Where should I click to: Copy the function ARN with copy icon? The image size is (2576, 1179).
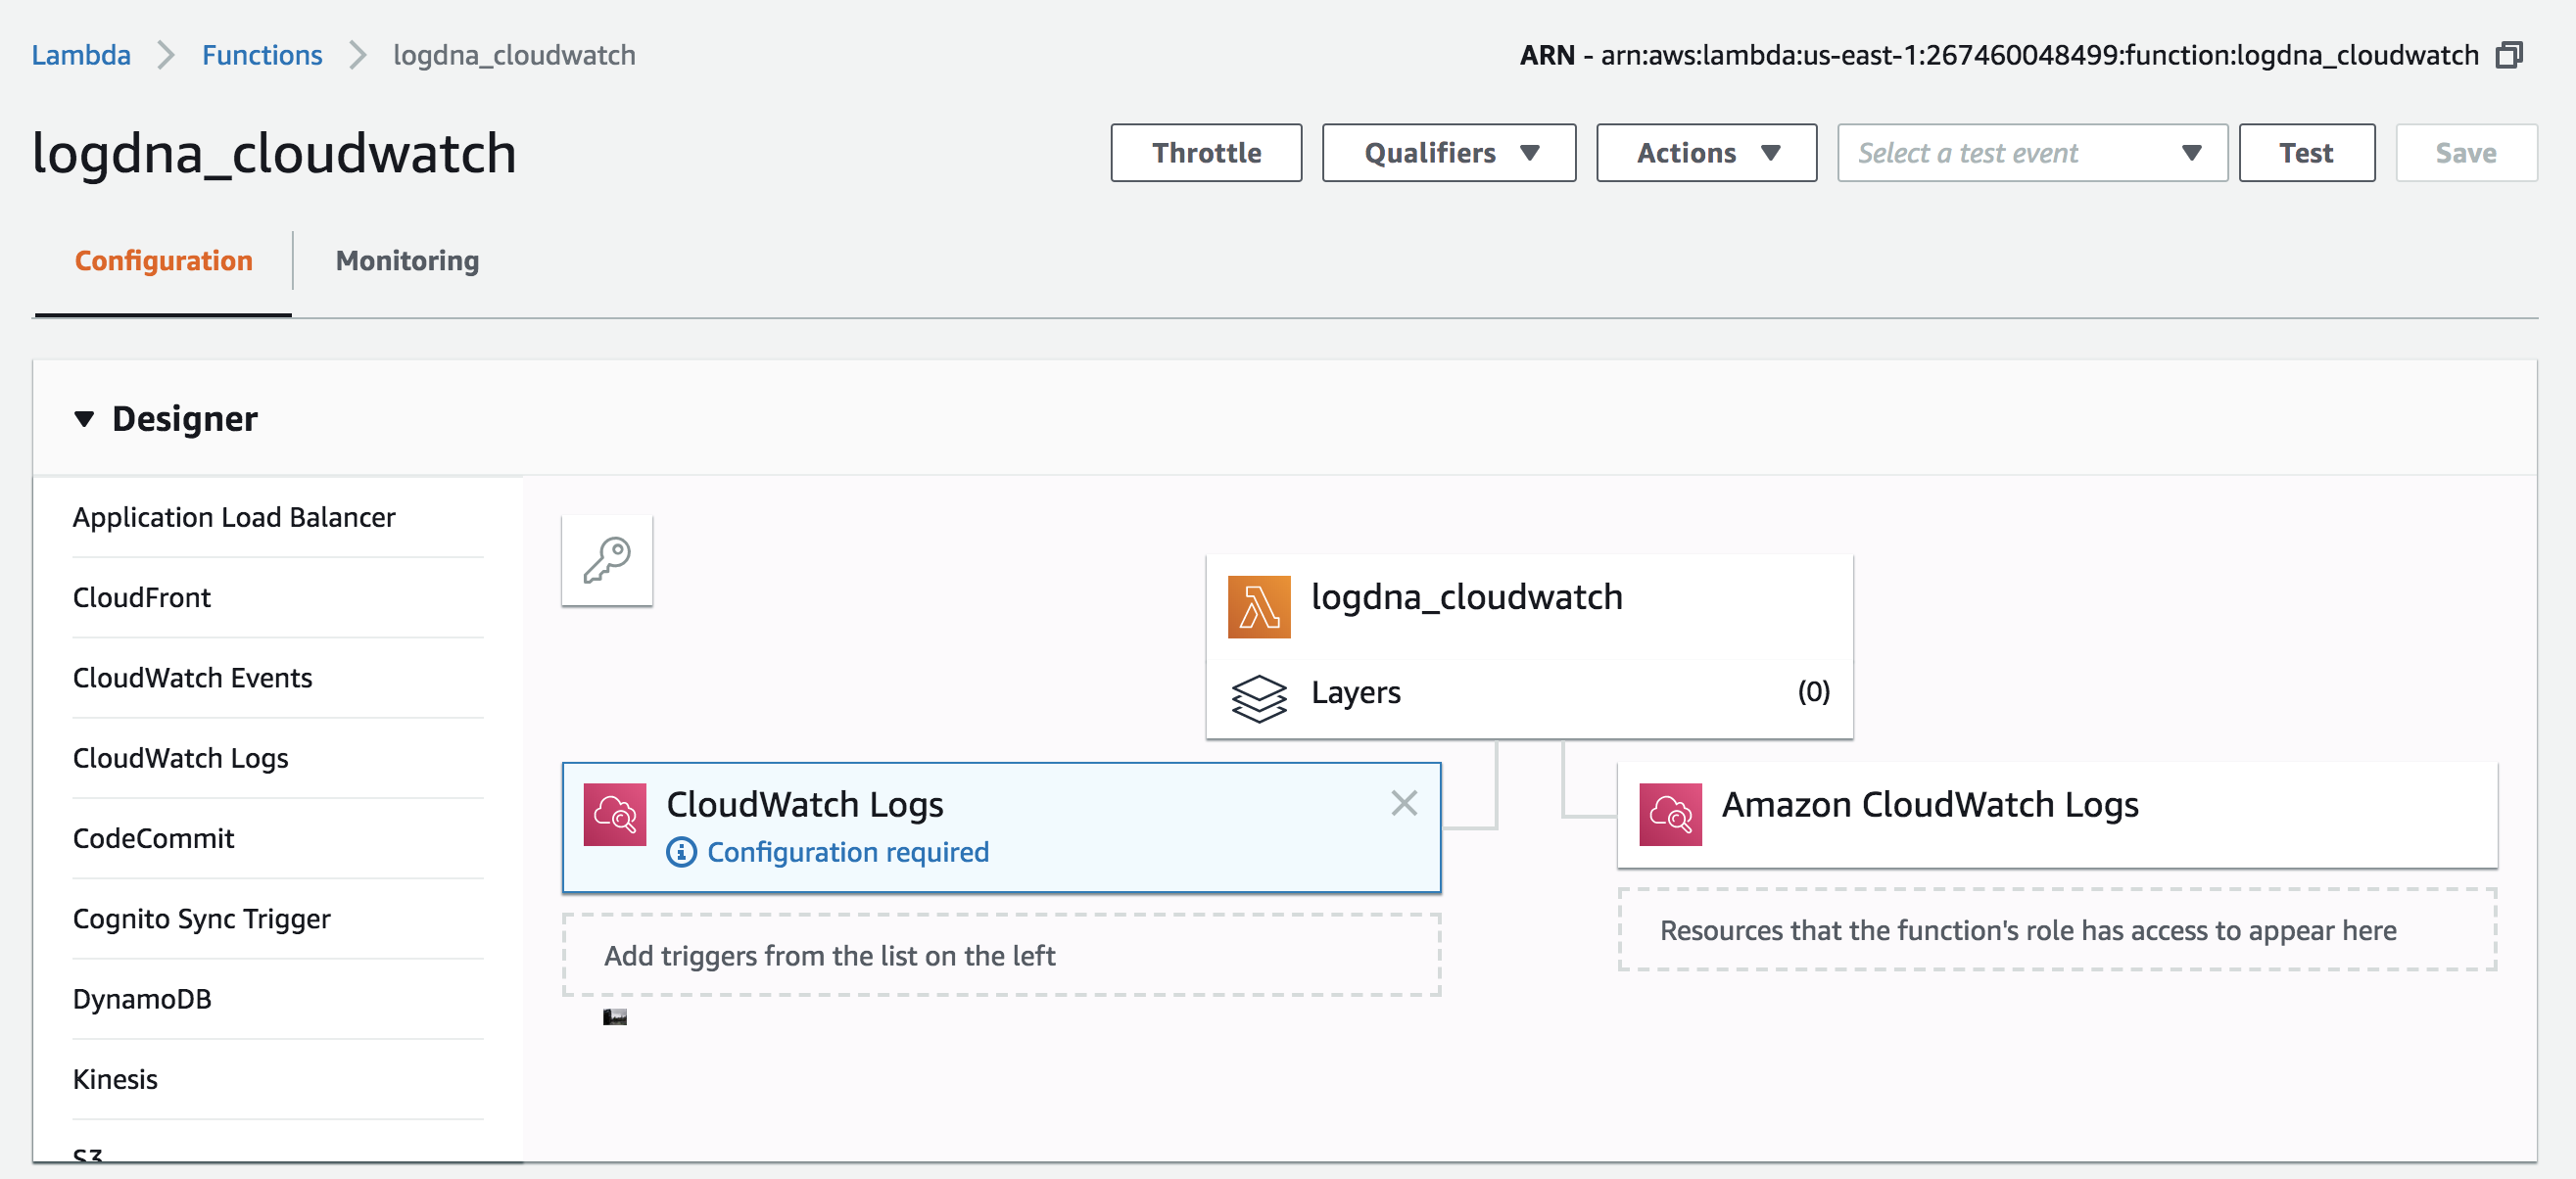pyautogui.click(x=2509, y=55)
